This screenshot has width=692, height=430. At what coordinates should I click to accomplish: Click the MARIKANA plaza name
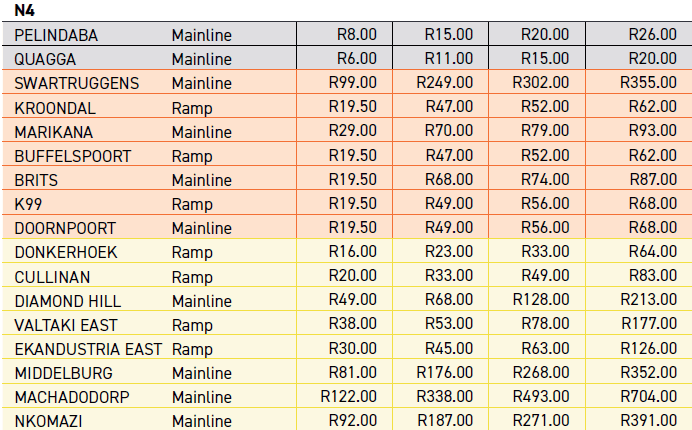coord(54,131)
